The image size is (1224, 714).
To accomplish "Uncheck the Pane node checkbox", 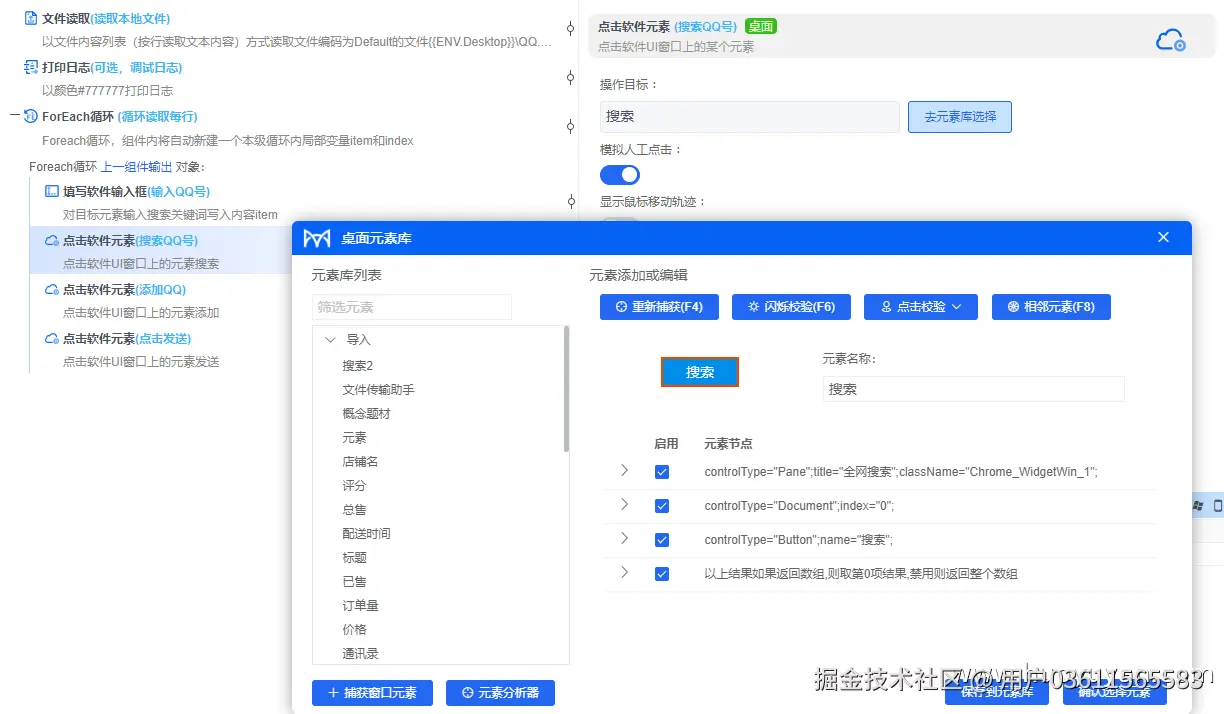I will coord(662,472).
